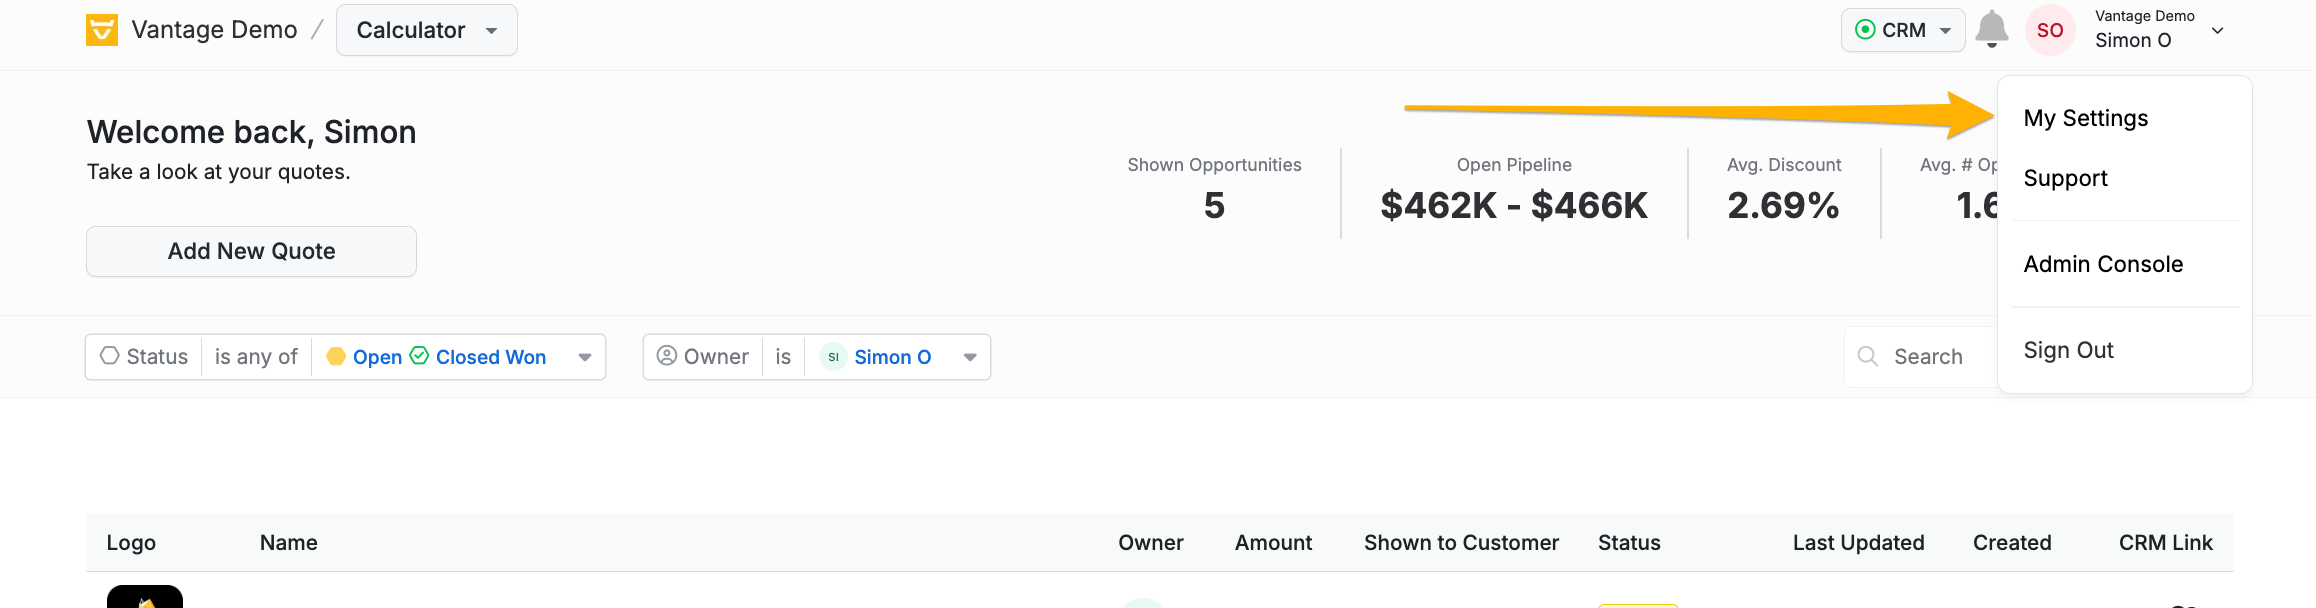Collapse the user menu chevron
Screen dimensions: 2316x608
2217,30
